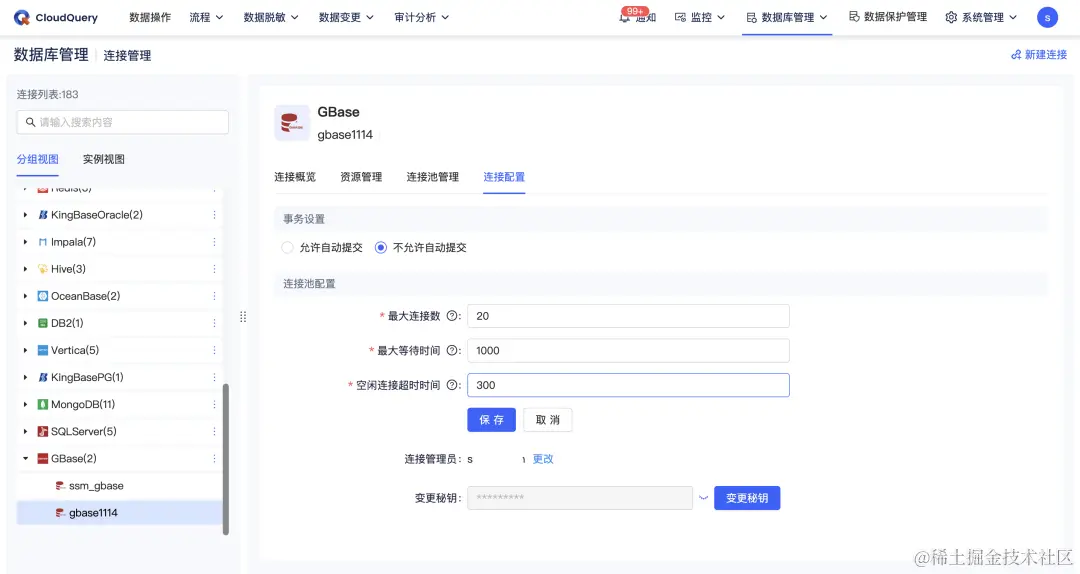Click the search magnifier icon in connection list

(30, 122)
